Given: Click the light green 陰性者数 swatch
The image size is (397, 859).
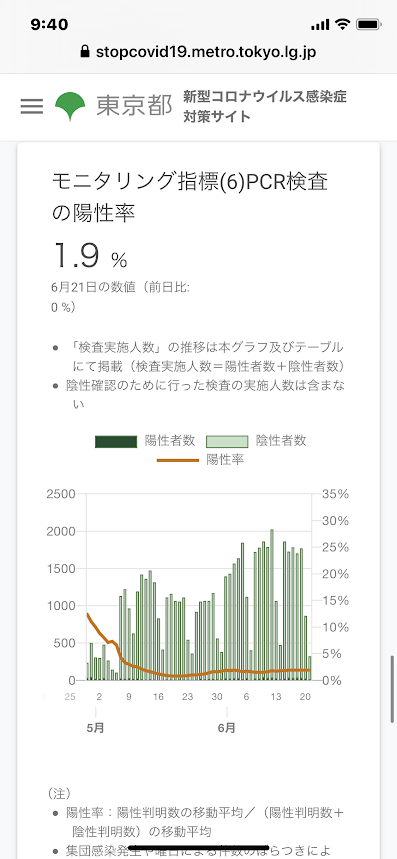Looking at the screenshot, I should 227,441.
